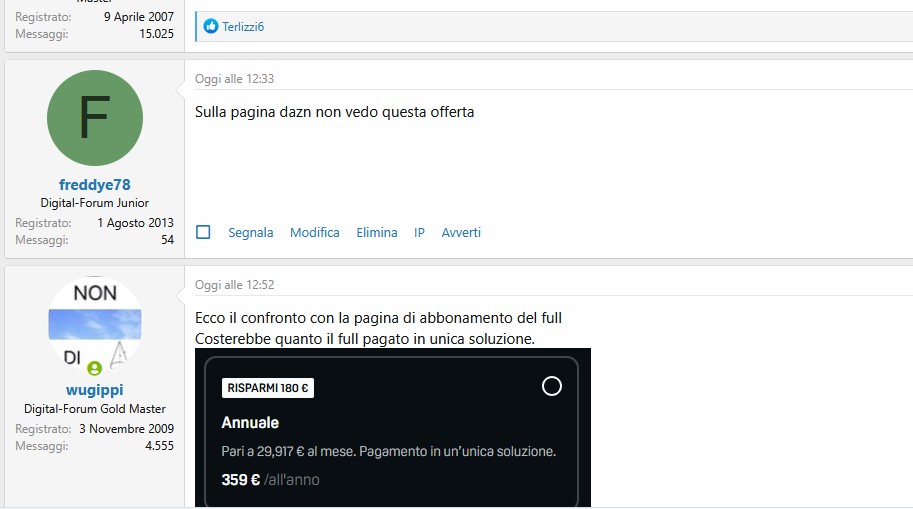Open the 'Oggi alle 12:52' post timestamp
This screenshot has width=913, height=509.
234,285
